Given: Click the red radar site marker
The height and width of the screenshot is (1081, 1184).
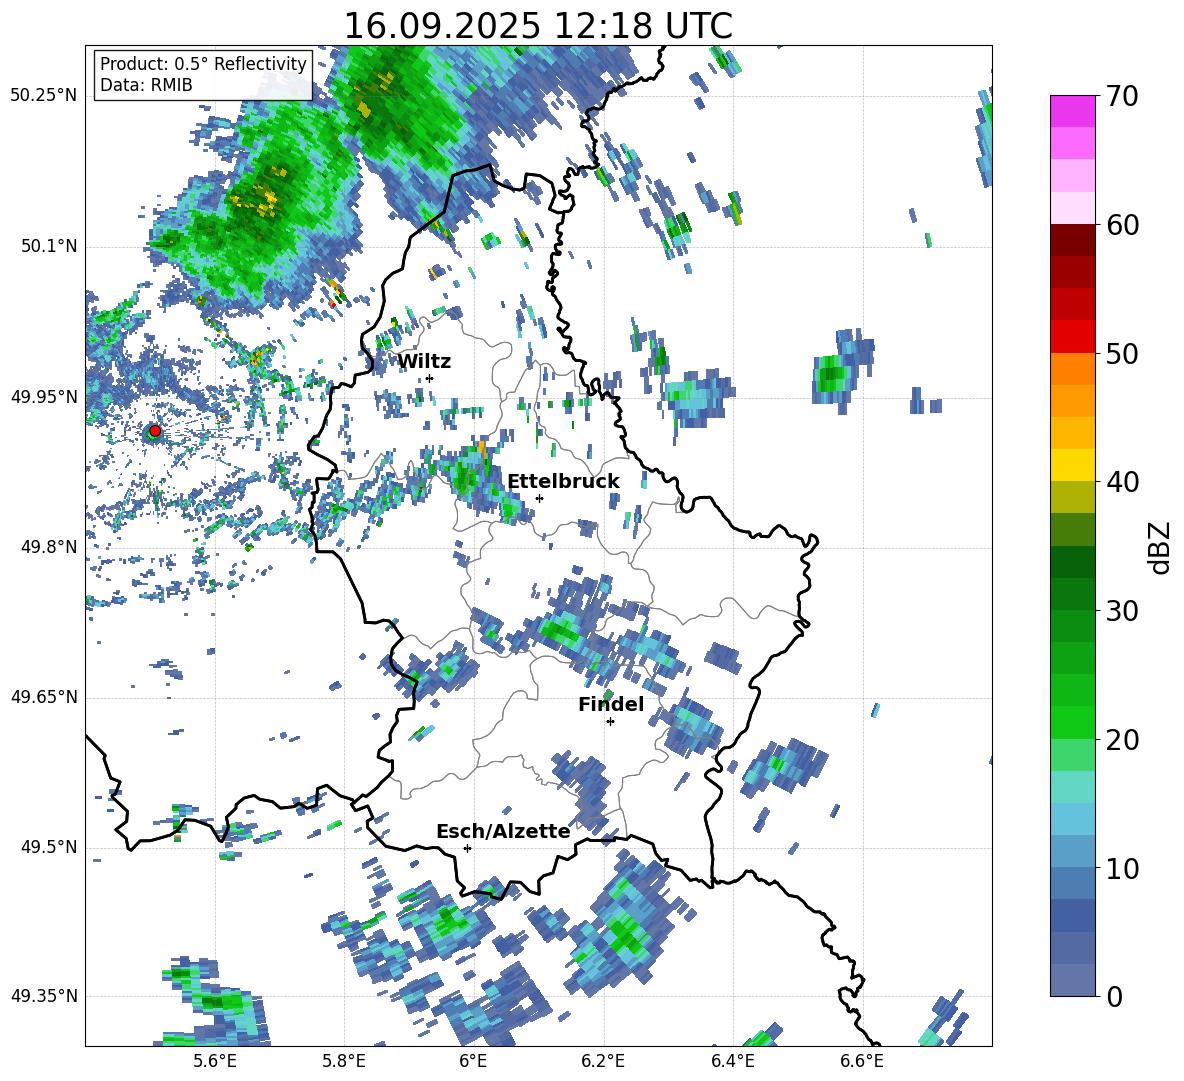Looking at the screenshot, I should click(x=154, y=431).
